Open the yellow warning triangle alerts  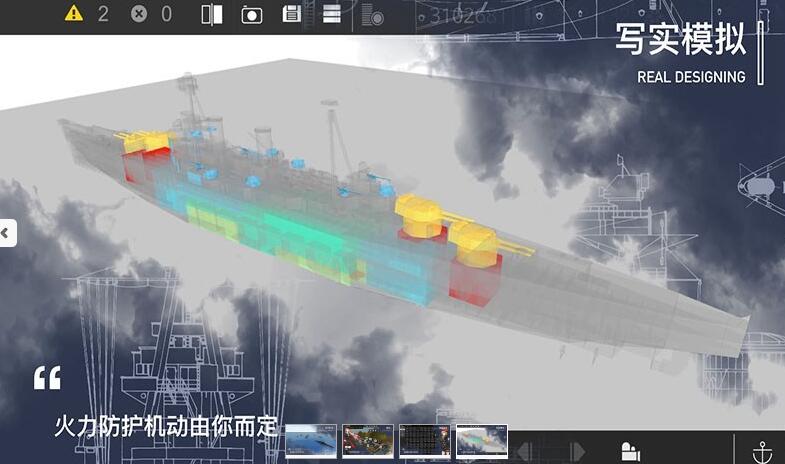(x=74, y=14)
